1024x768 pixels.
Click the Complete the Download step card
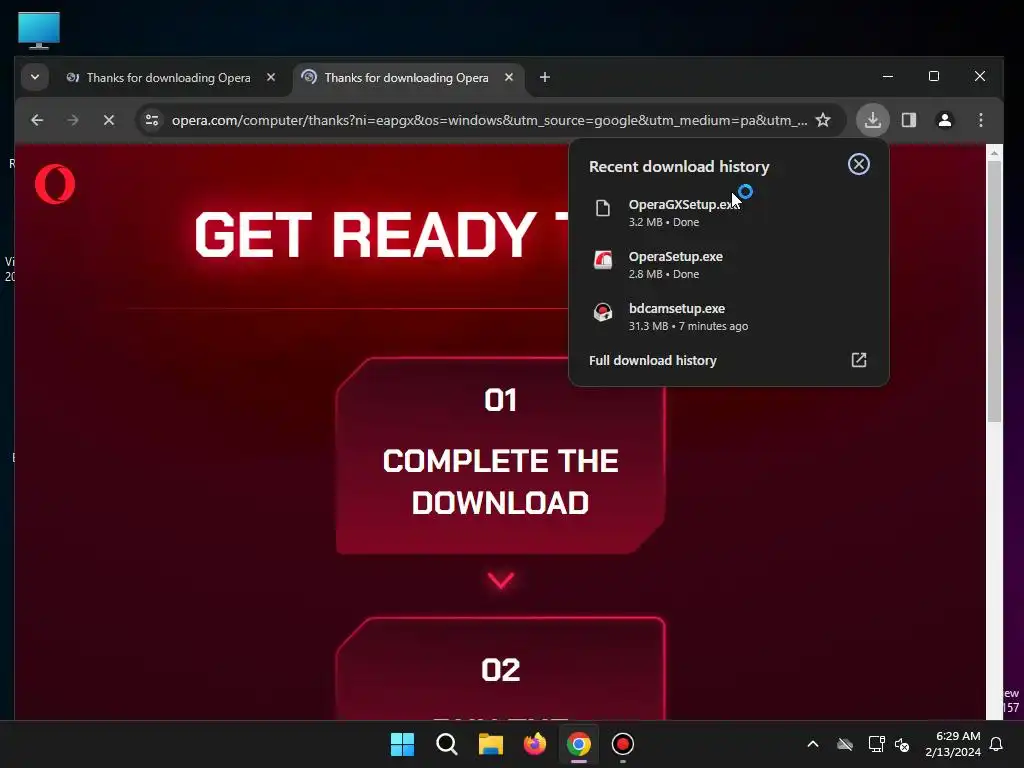[500, 455]
